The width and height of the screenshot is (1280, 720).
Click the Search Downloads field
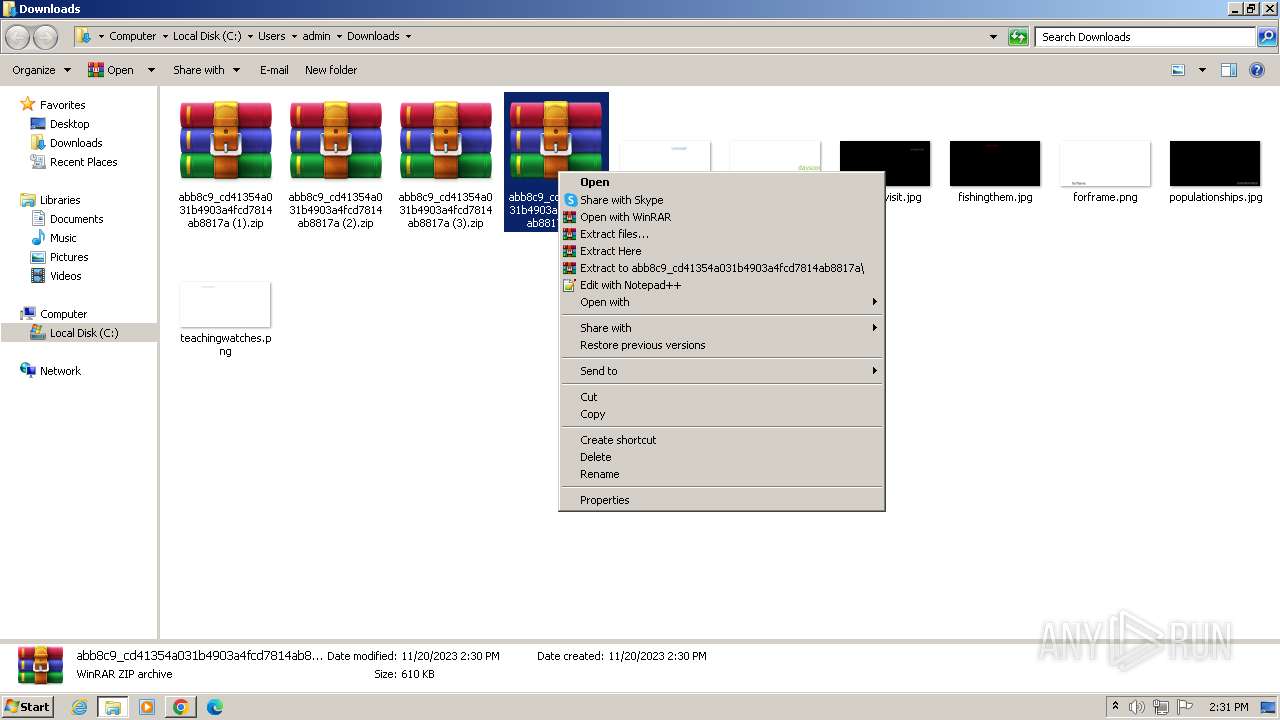1144,37
